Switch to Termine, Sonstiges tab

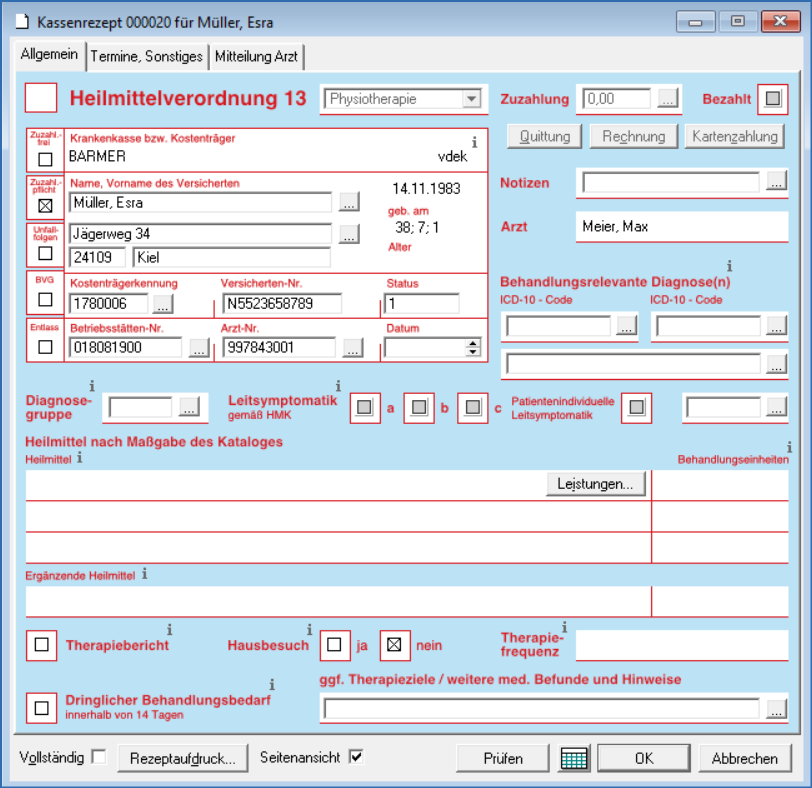point(147,56)
